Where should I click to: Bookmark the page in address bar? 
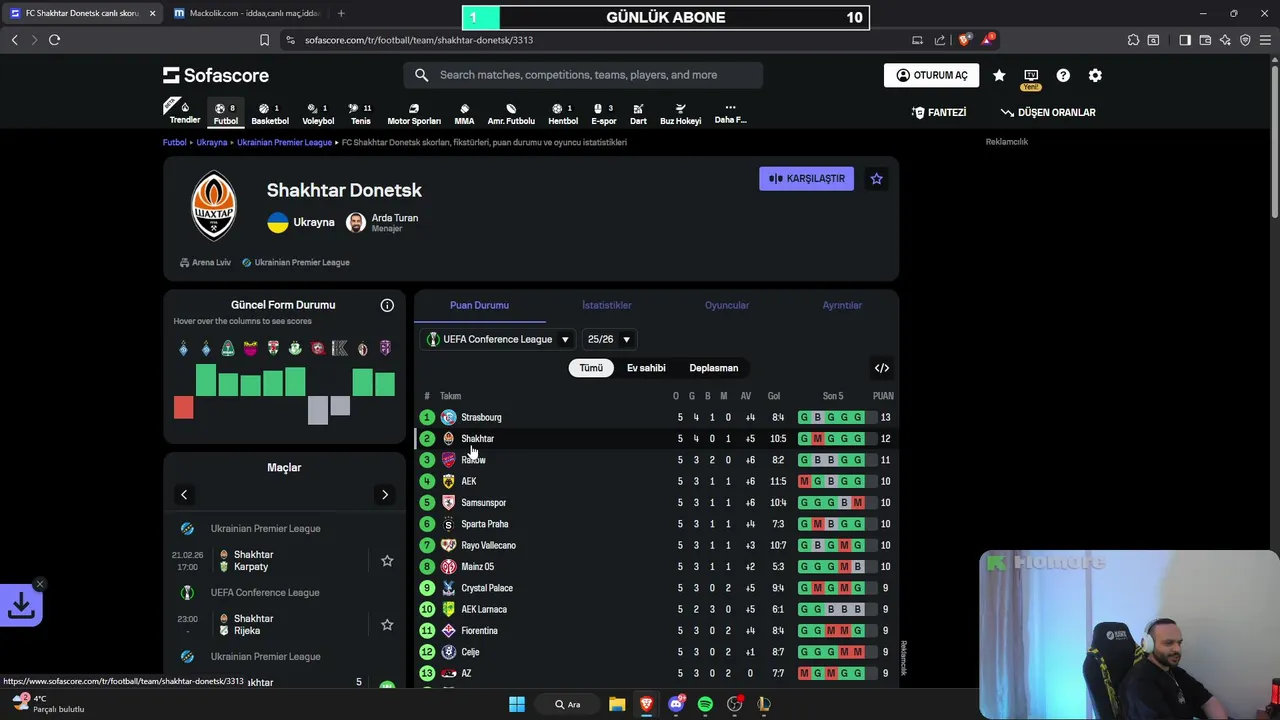264,40
